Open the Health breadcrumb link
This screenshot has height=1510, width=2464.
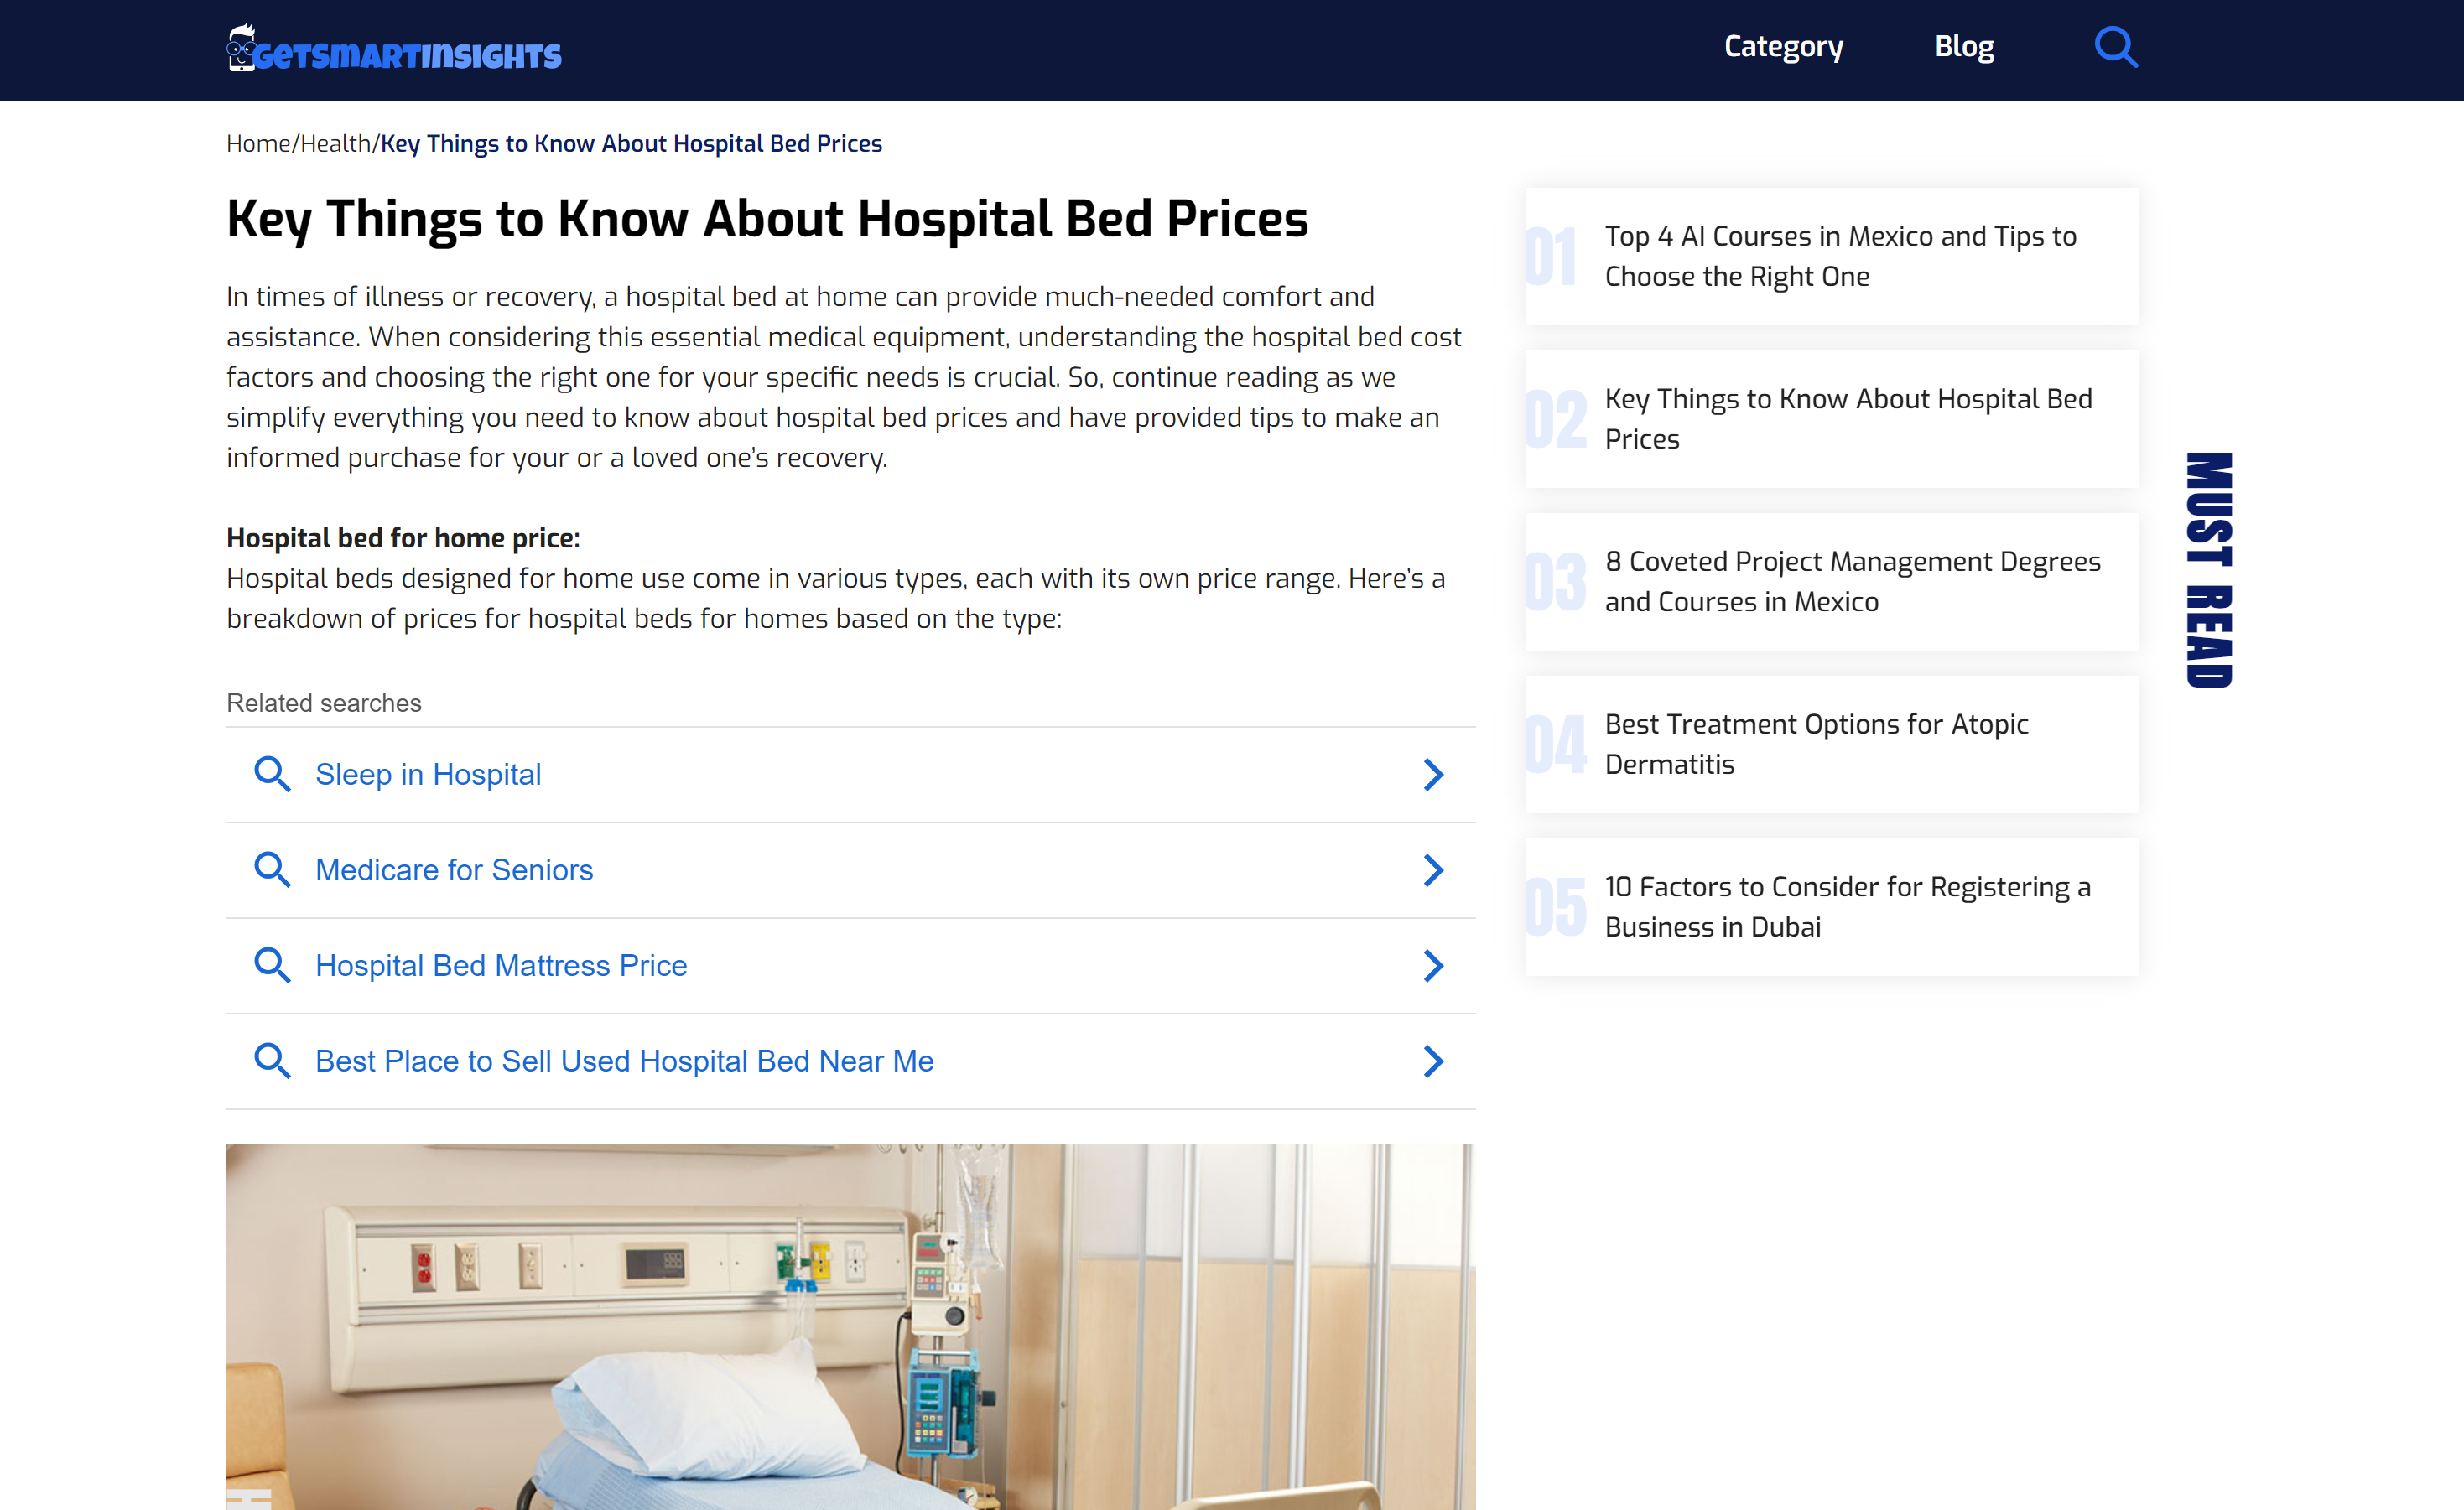point(336,144)
